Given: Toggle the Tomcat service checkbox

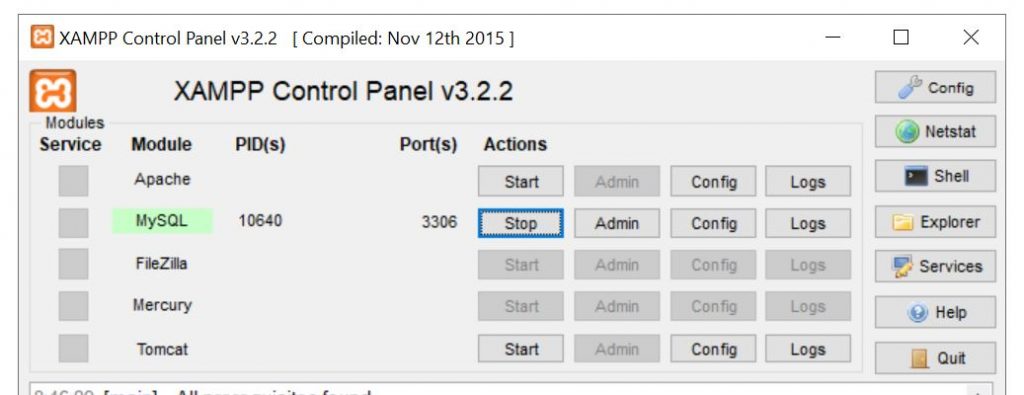Looking at the screenshot, I should [x=73, y=348].
